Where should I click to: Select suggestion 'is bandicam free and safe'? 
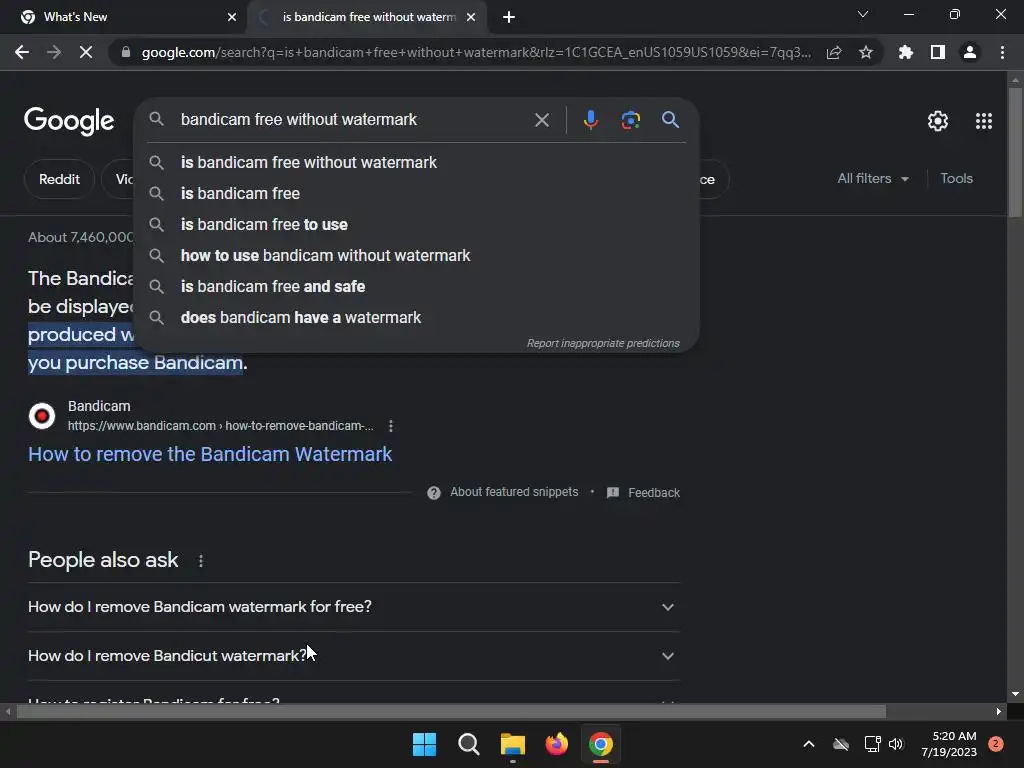pyautogui.click(x=416, y=287)
